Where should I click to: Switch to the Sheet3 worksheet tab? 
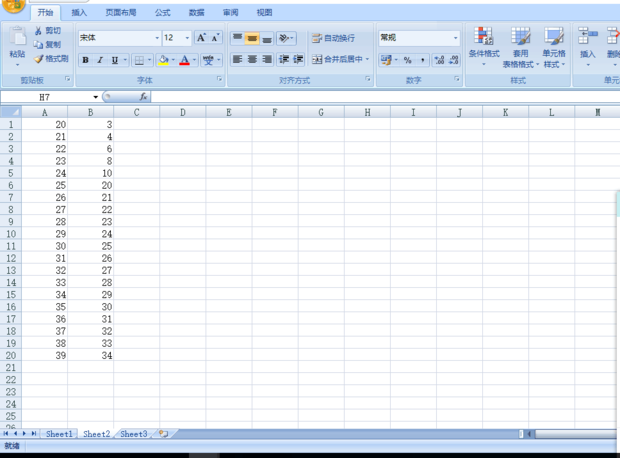(x=133, y=434)
